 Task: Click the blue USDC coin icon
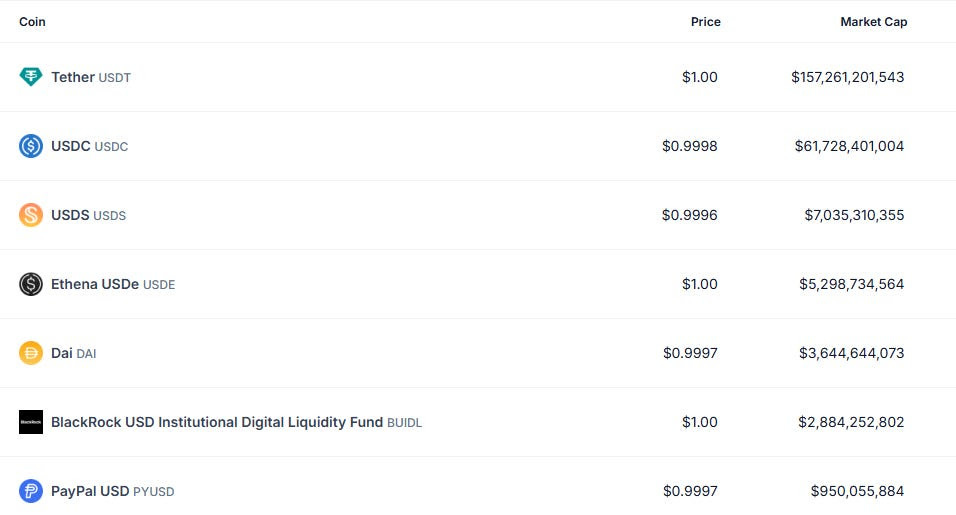click(x=30, y=146)
